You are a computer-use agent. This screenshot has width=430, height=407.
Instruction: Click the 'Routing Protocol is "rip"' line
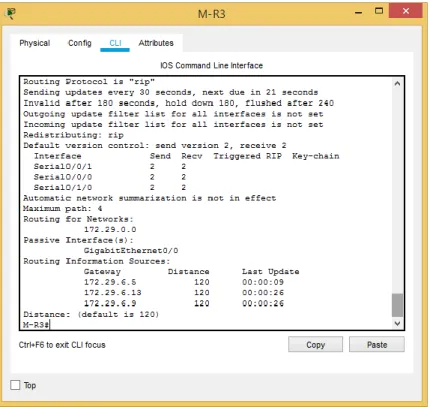89,82
